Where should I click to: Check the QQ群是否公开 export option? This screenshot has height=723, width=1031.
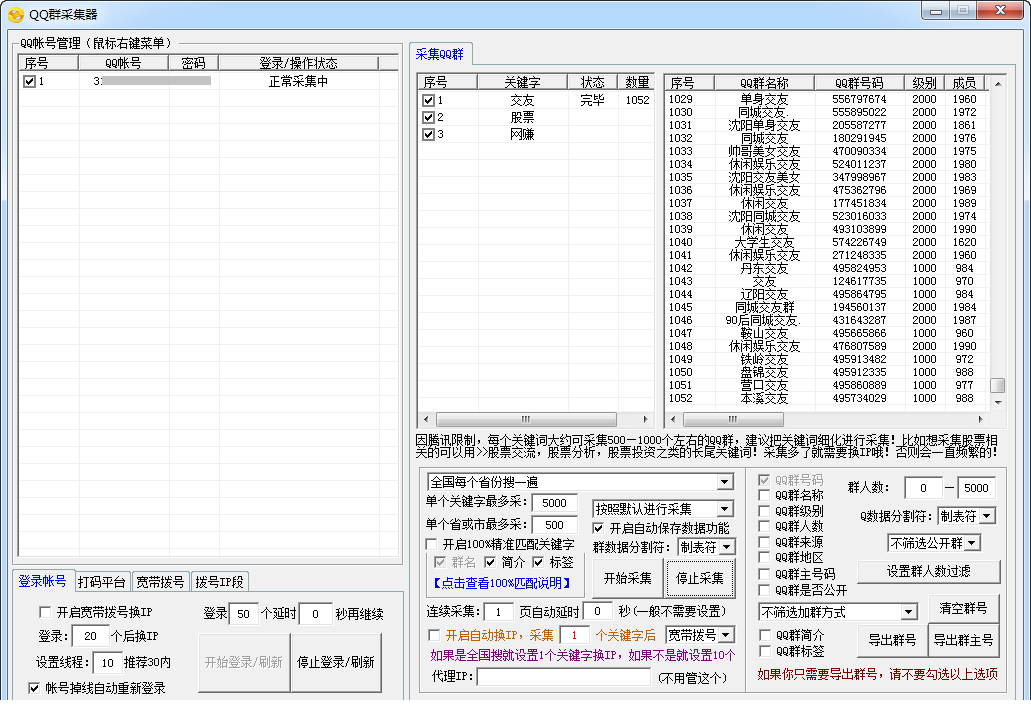764,590
